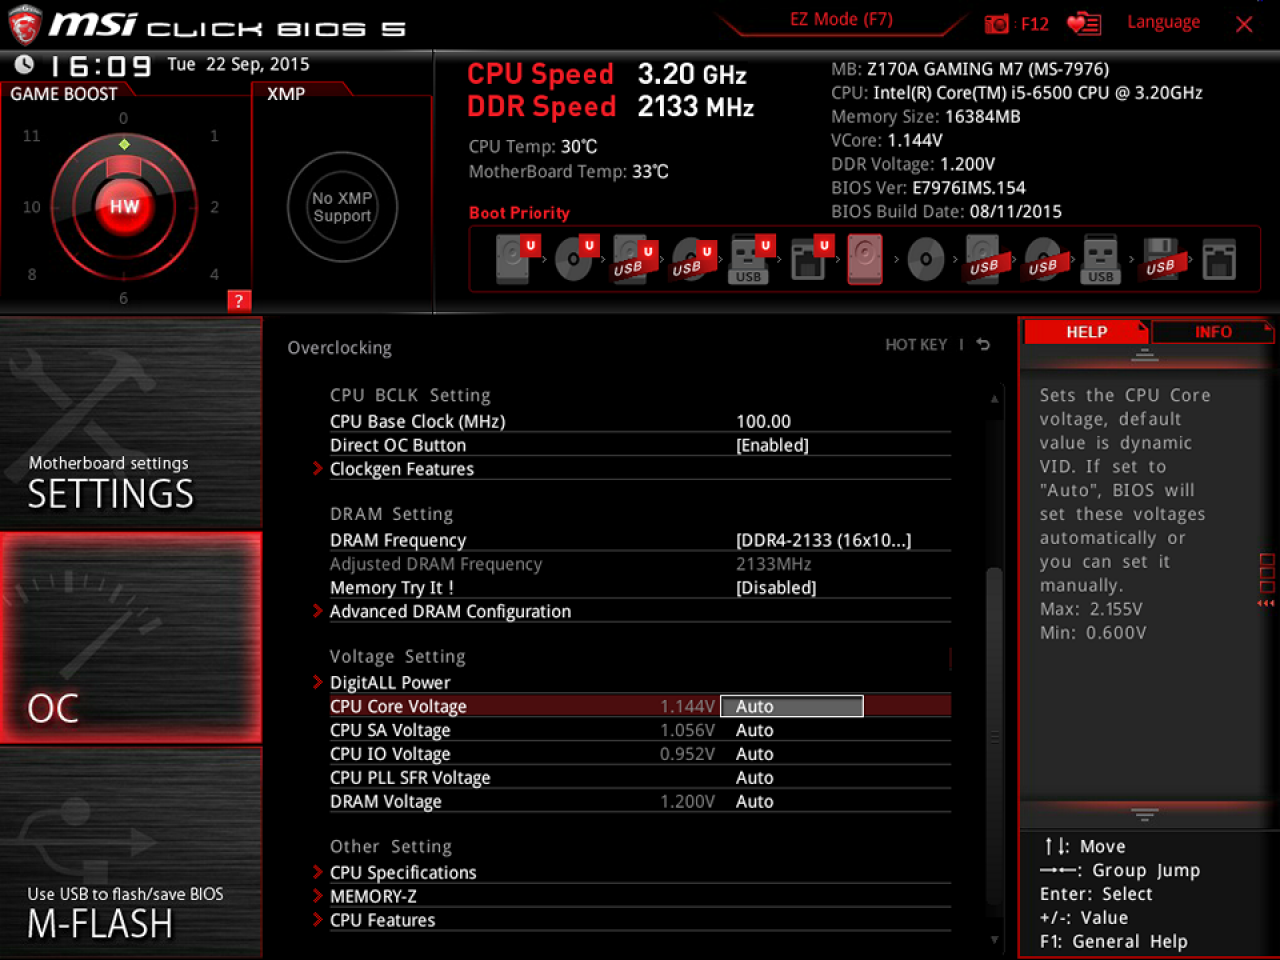This screenshot has width=1280, height=960.
Task: Select the CPU IO Voltage Auto value
Action: 755,754
